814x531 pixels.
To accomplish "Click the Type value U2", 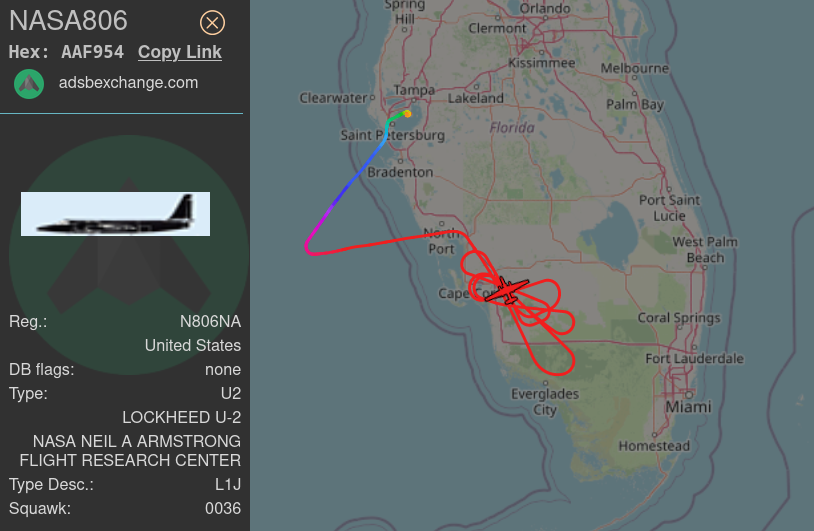I will (230, 393).
